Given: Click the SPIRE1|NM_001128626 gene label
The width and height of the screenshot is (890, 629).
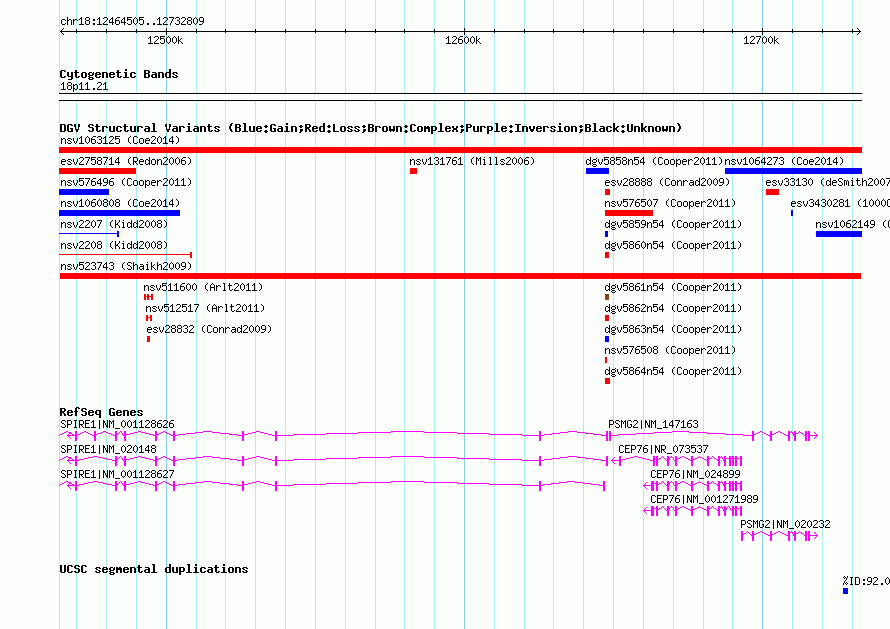Looking at the screenshot, I should (x=117, y=424).
